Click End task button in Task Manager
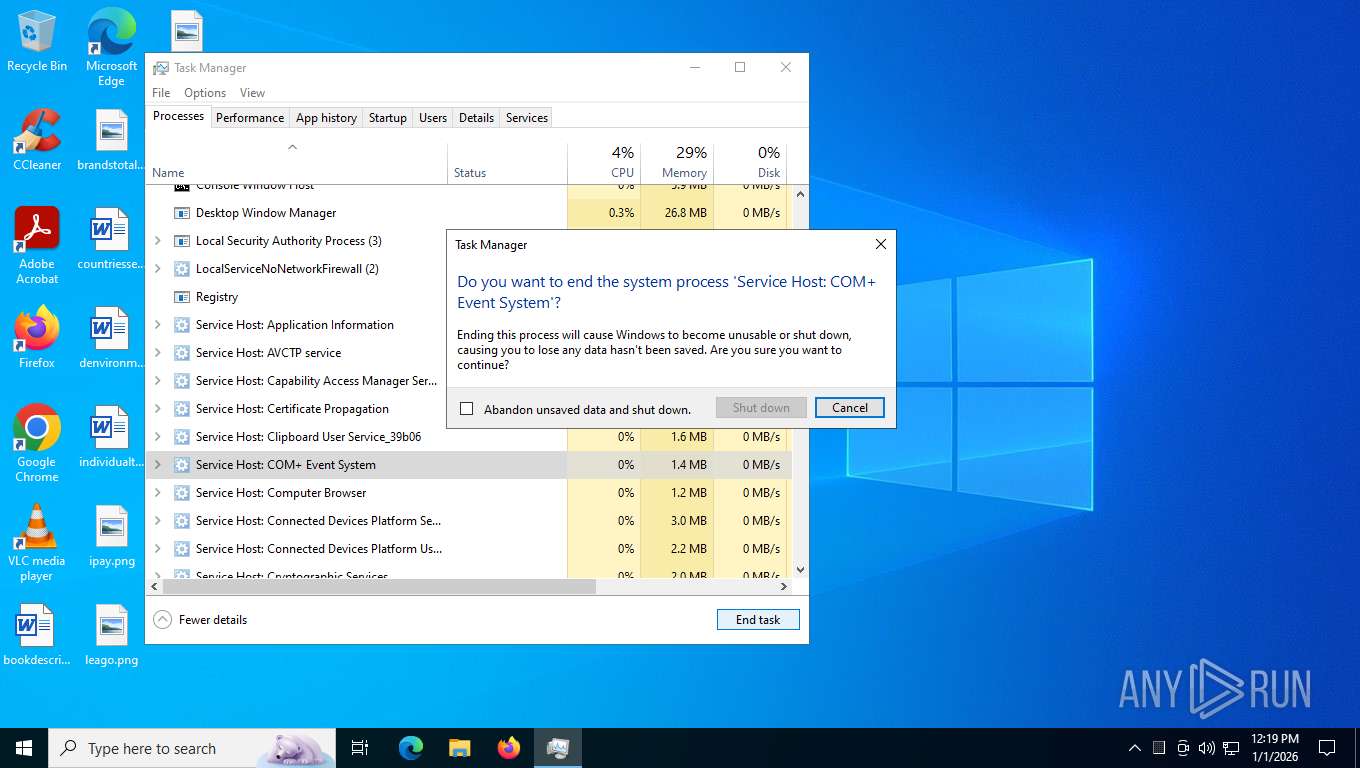Image resolution: width=1360 pixels, height=768 pixels. tap(758, 620)
